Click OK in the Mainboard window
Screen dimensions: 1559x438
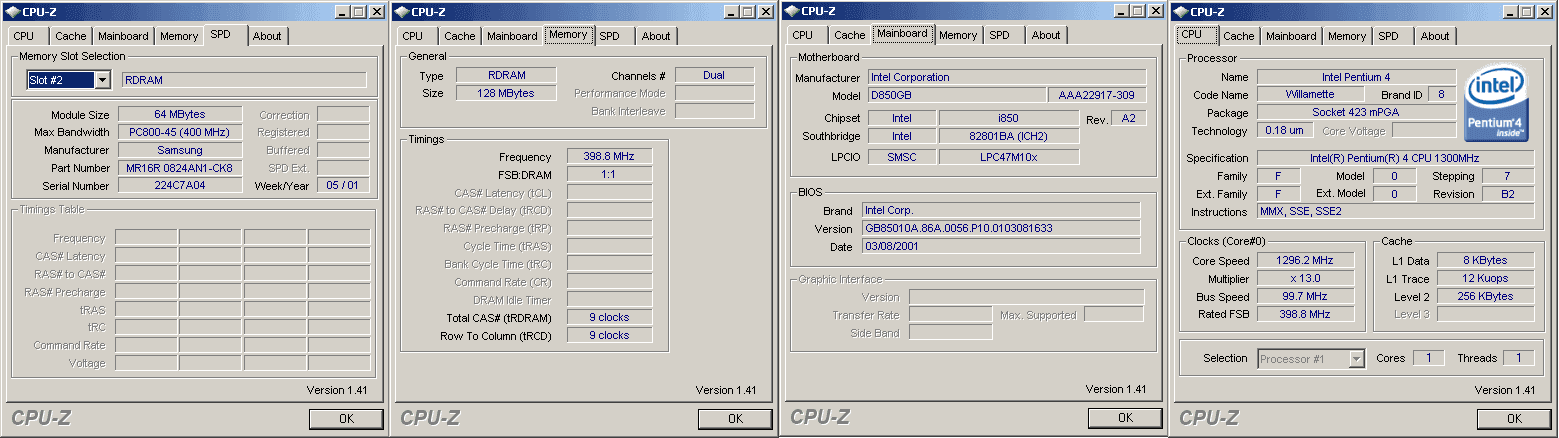click(1125, 418)
